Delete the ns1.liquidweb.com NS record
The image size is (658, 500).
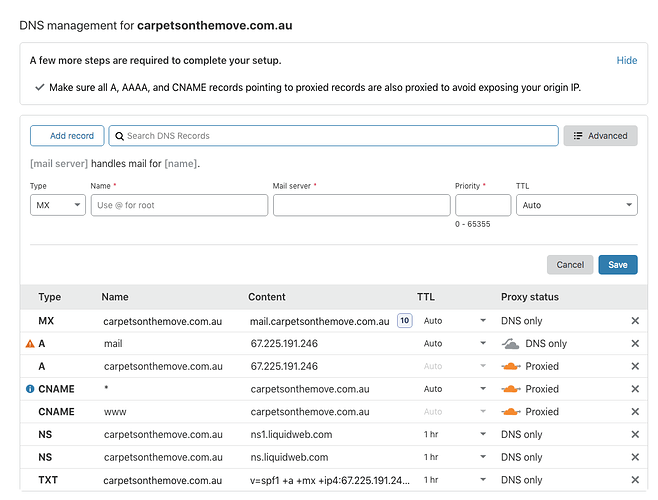[635, 435]
